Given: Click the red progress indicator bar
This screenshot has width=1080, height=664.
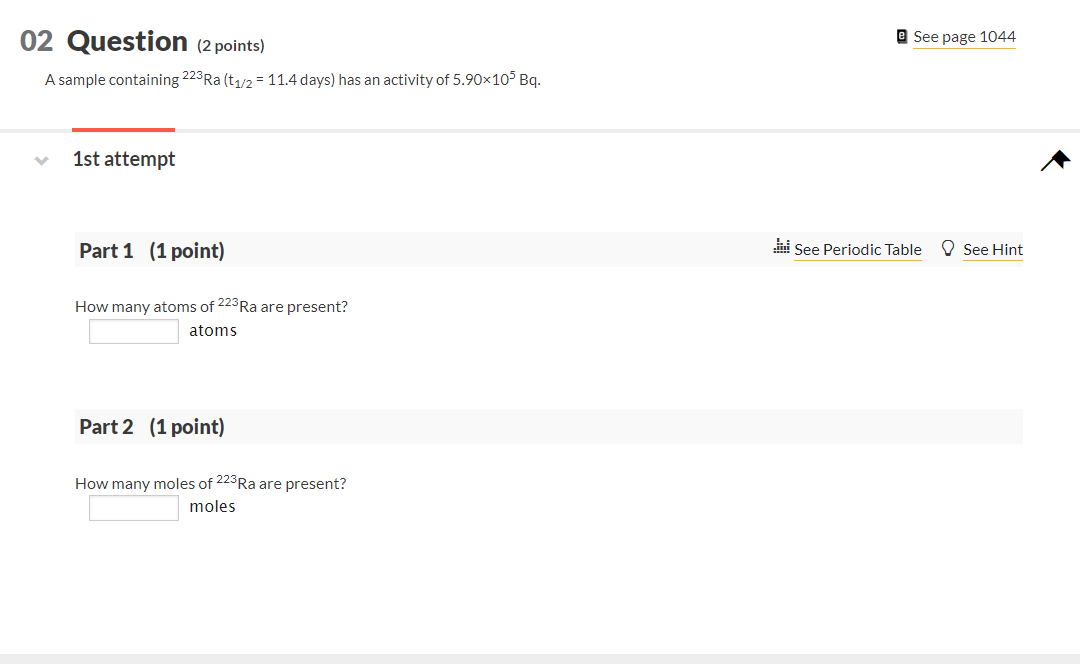Looking at the screenshot, I should tap(123, 128).
